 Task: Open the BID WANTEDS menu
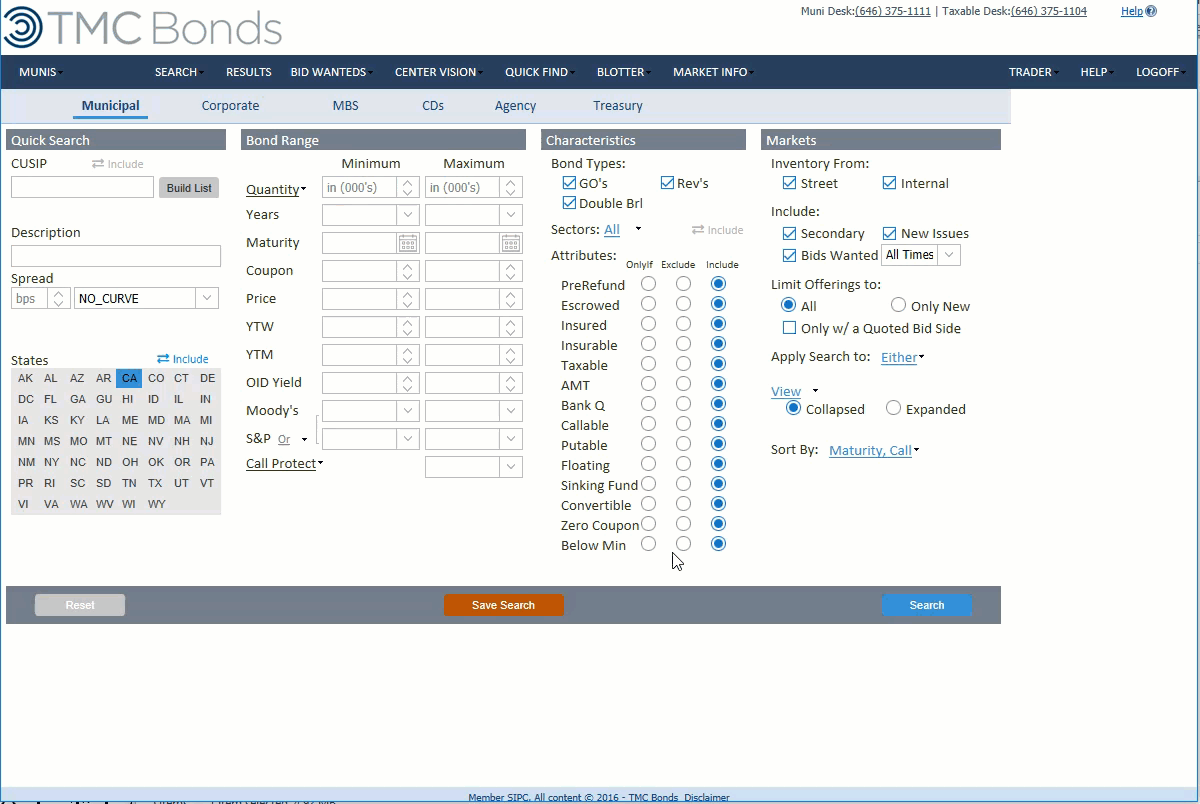pos(332,72)
